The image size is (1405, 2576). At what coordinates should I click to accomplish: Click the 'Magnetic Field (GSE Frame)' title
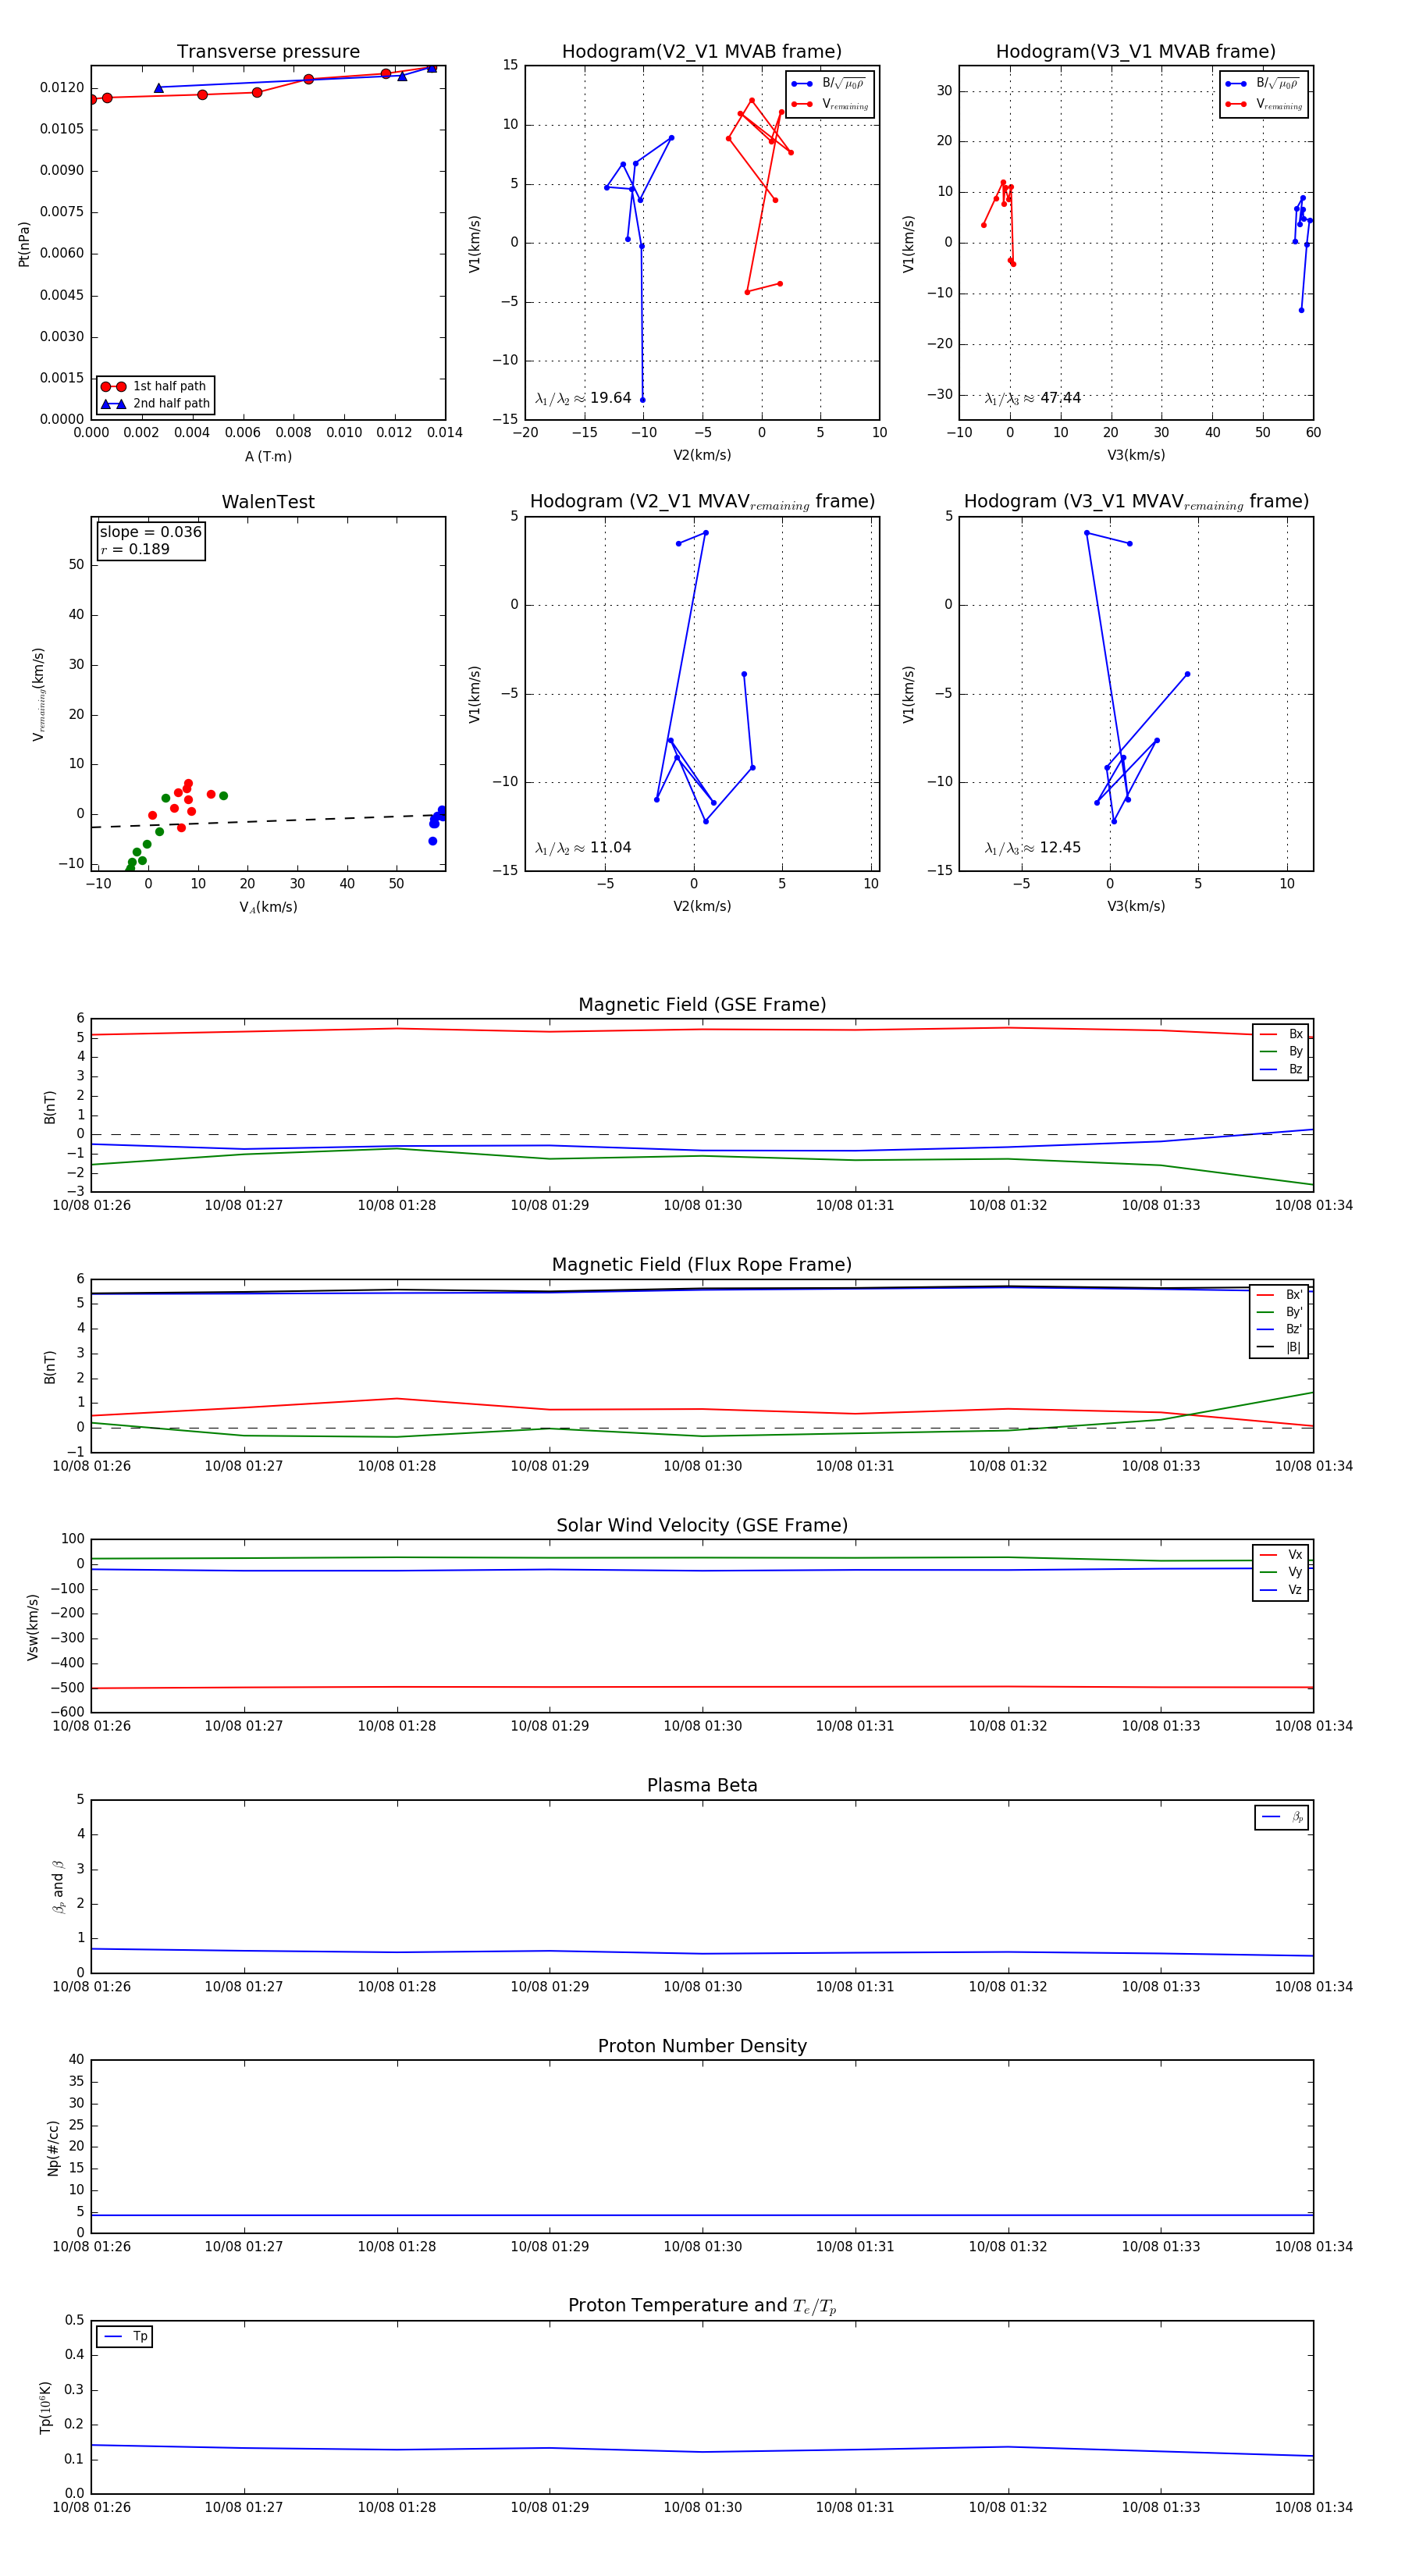point(702,1005)
